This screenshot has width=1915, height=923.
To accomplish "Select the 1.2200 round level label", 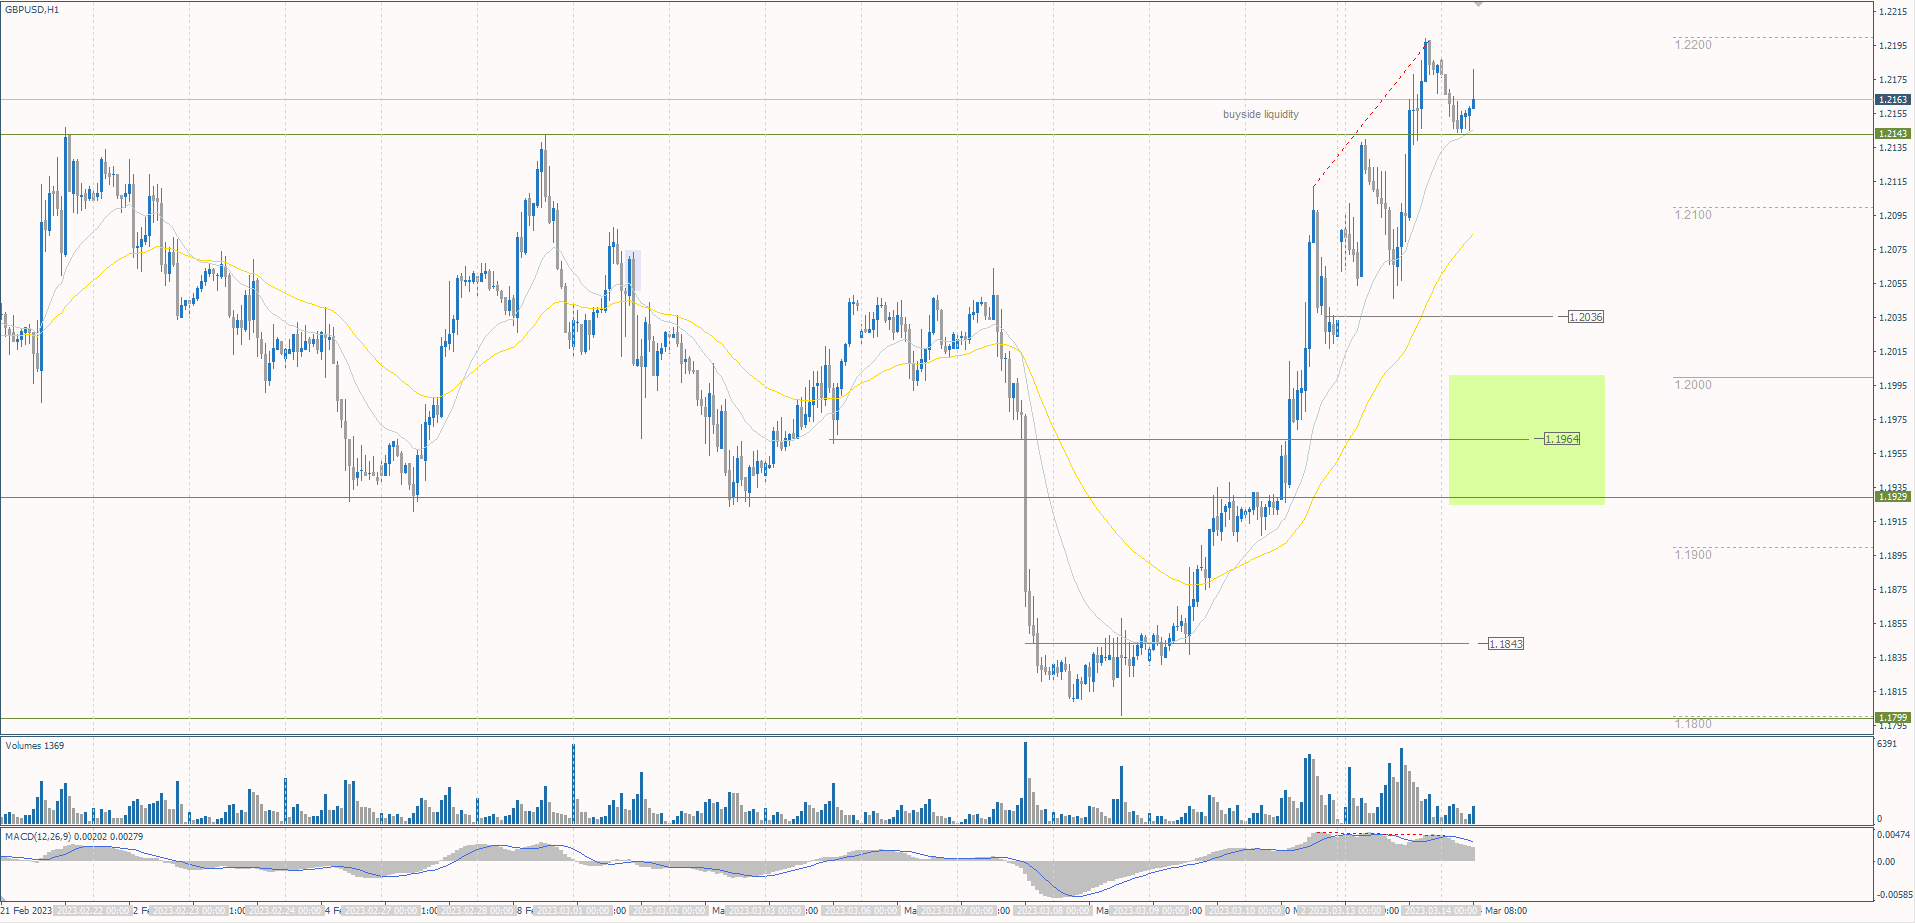I will coord(1692,45).
